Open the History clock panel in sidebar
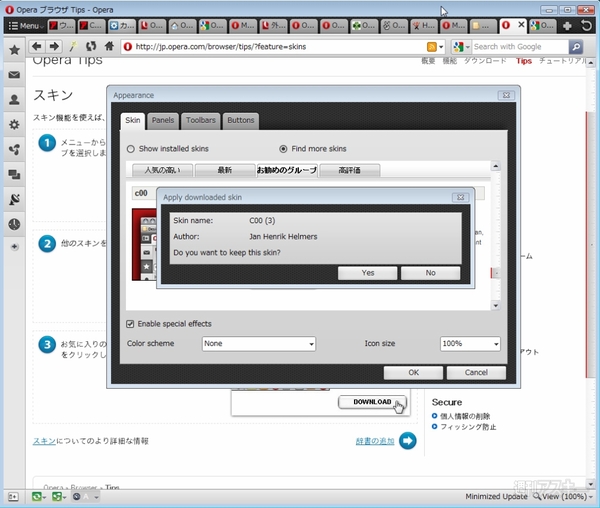The height and width of the screenshot is (508, 600). click(14, 224)
